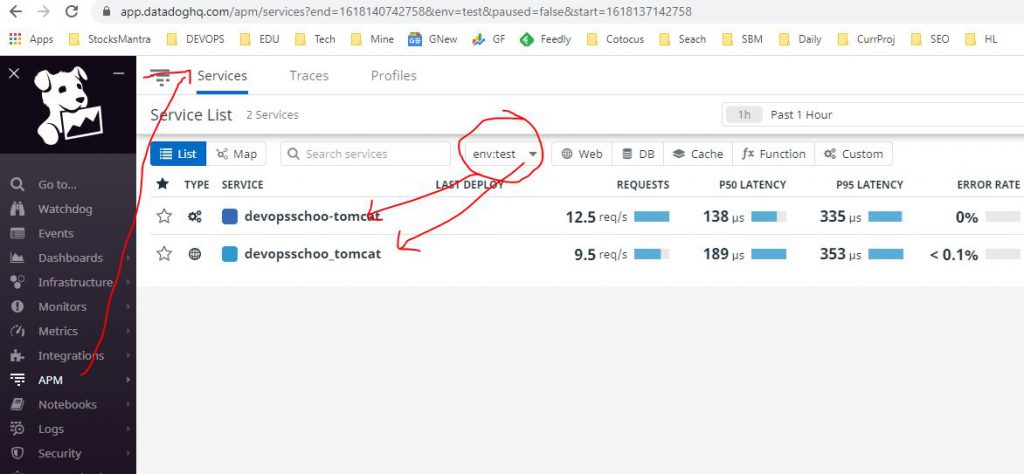Open the Profiles tab
This screenshot has width=1024, height=474.
(393, 76)
